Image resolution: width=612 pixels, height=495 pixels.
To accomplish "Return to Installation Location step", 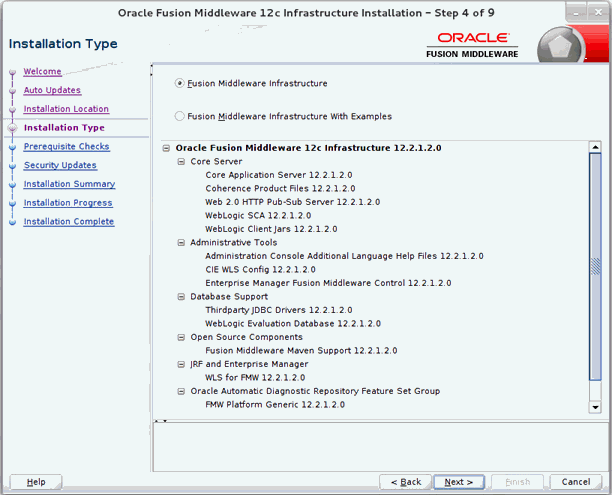I will (66, 109).
